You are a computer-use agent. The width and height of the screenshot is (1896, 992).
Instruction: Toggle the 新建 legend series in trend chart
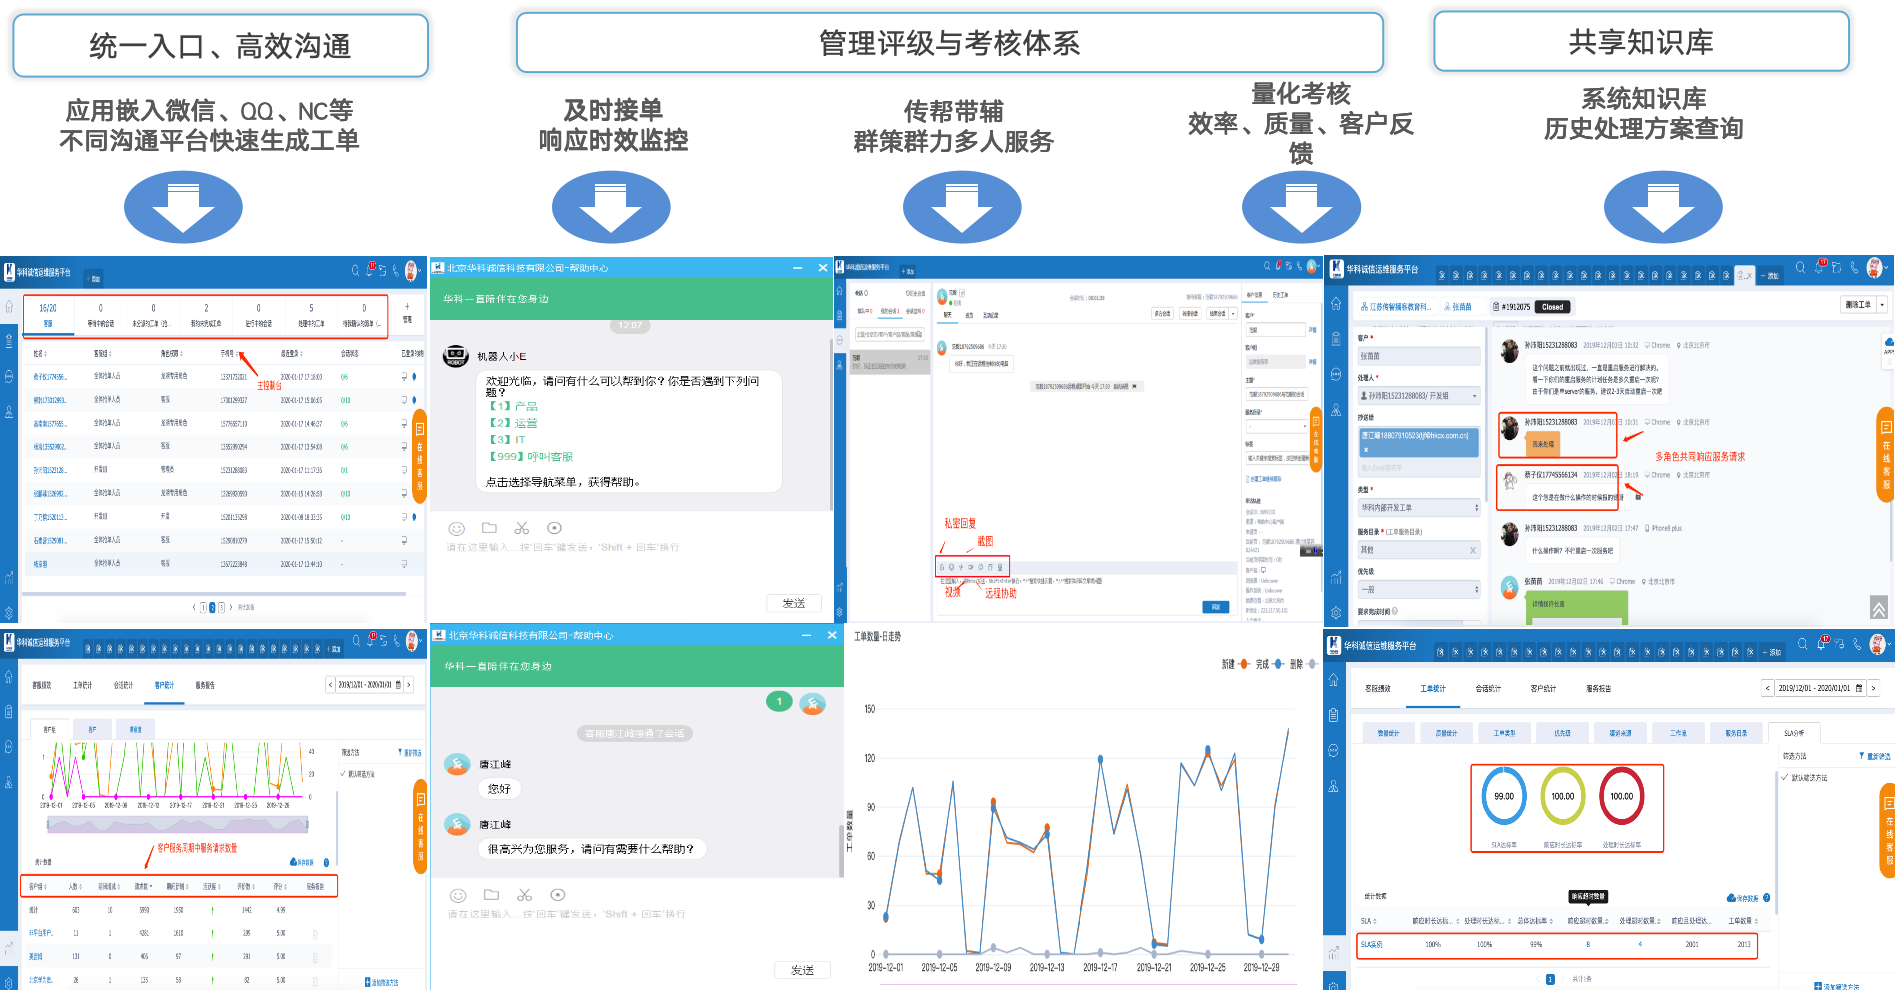(x=1235, y=664)
